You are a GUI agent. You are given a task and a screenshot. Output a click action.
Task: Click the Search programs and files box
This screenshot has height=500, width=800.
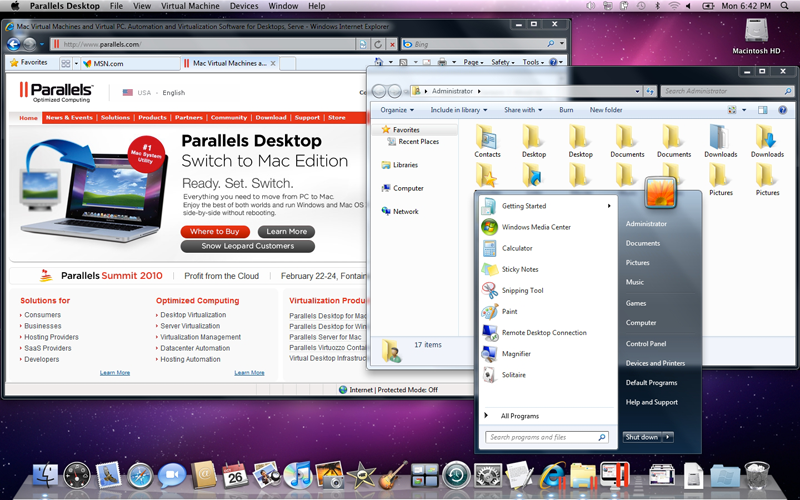click(x=547, y=437)
